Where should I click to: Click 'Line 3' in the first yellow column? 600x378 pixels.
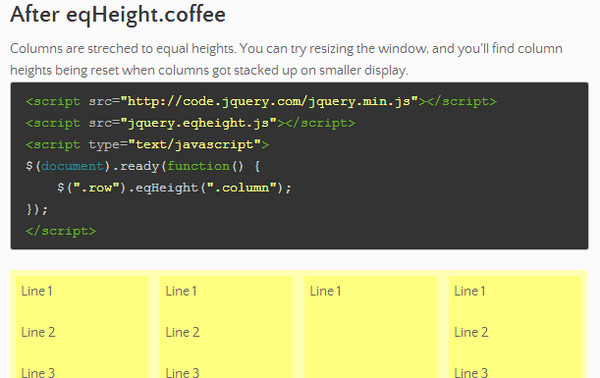pyautogui.click(x=38, y=372)
